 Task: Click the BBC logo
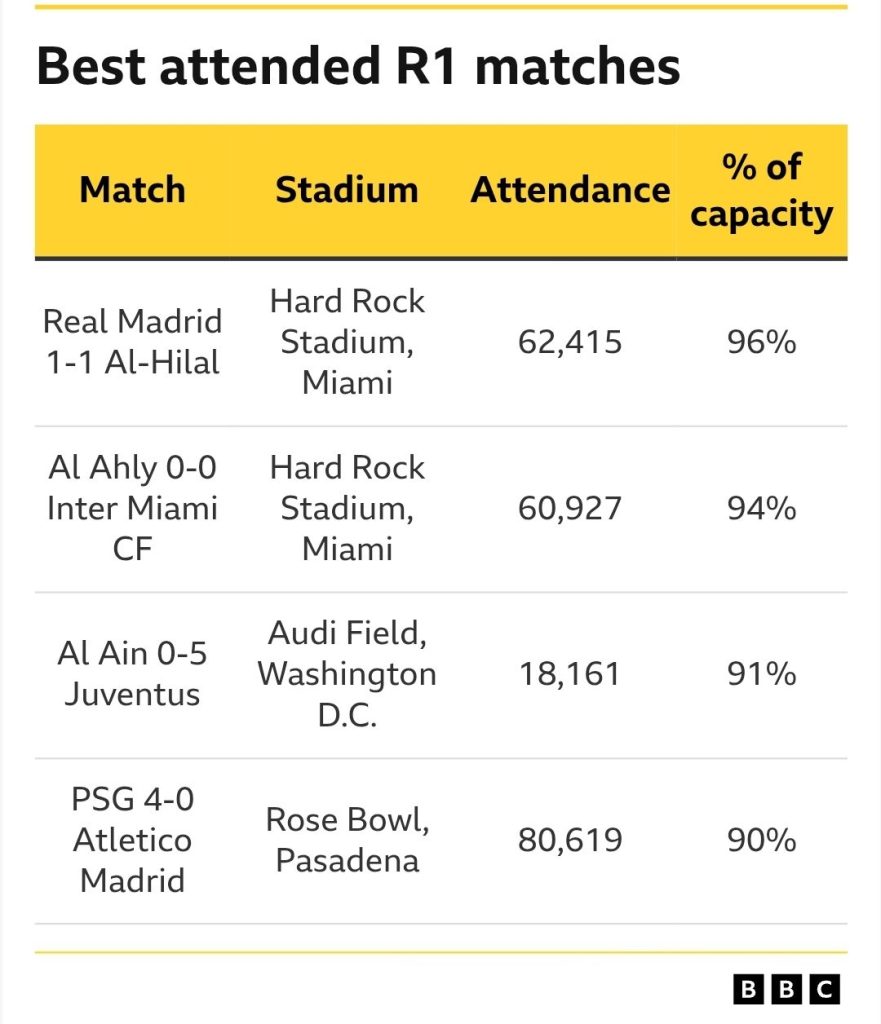[x=786, y=990]
